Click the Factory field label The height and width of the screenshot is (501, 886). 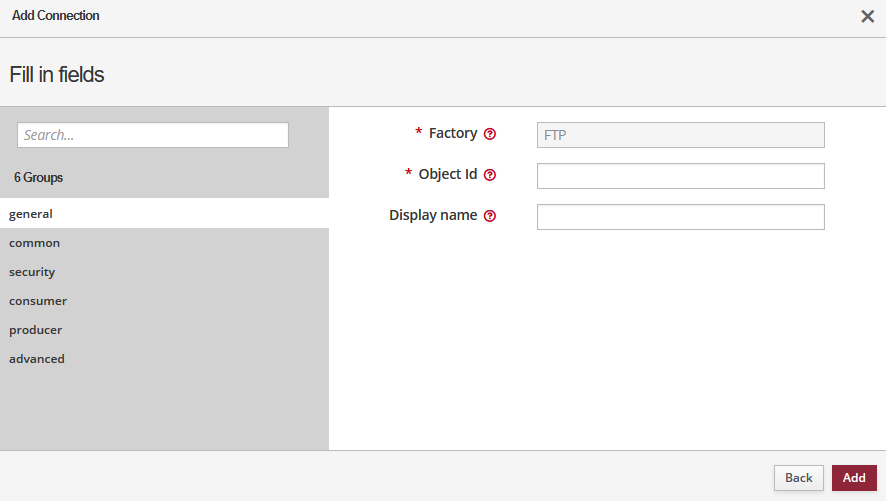pyautogui.click(x=452, y=133)
